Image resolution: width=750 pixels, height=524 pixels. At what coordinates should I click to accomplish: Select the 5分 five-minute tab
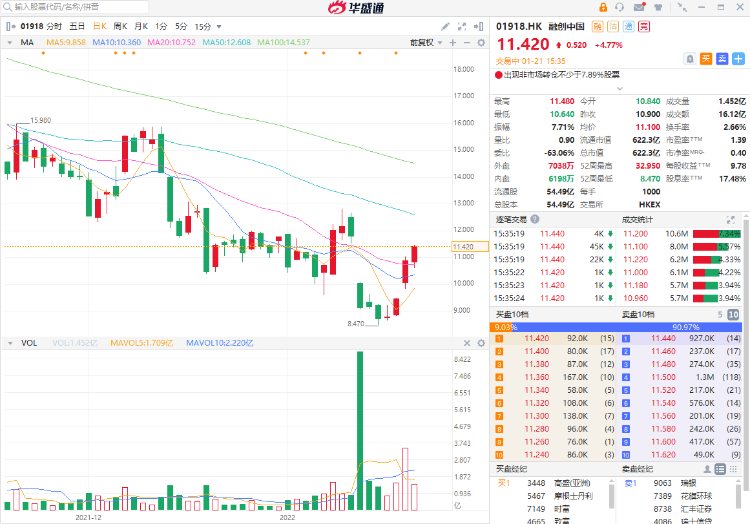point(181,26)
